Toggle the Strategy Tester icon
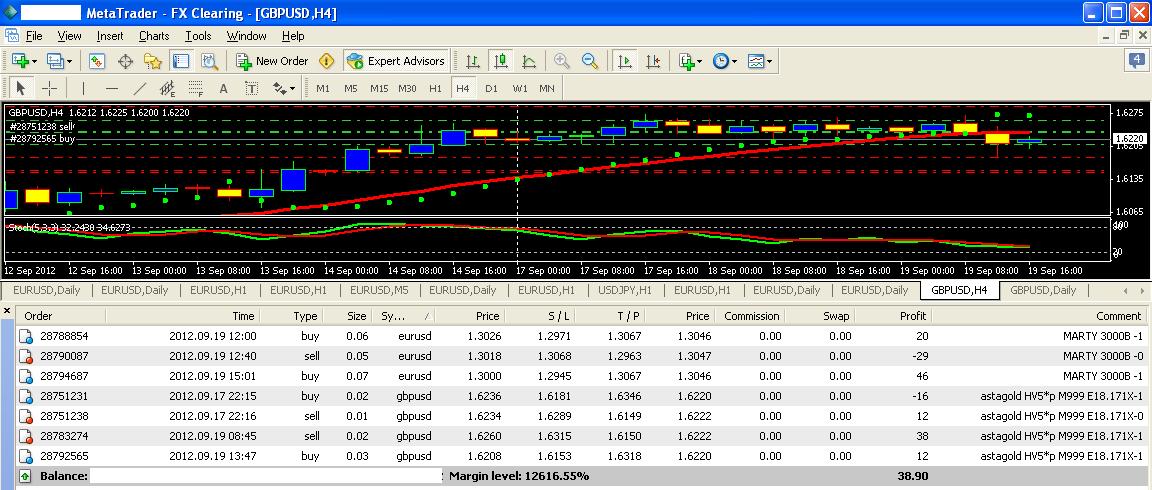The height and width of the screenshot is (490, 1152). click(x=209, y=61)
